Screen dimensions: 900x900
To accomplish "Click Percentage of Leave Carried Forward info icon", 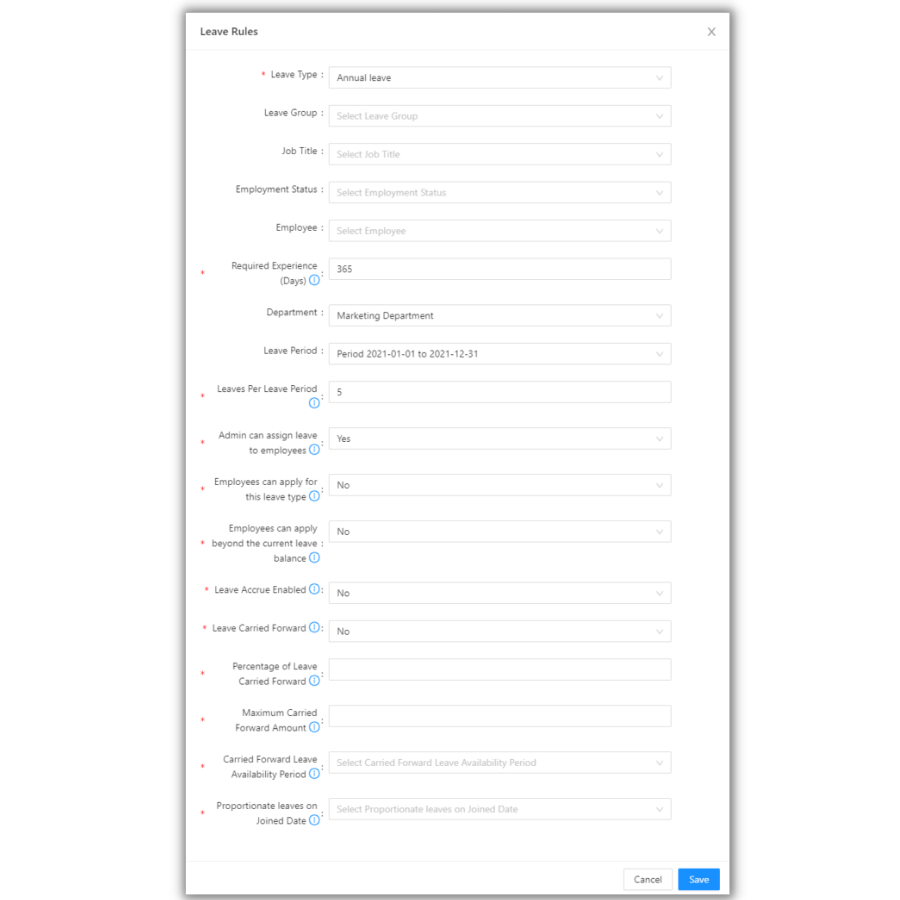I will [314, 681].
